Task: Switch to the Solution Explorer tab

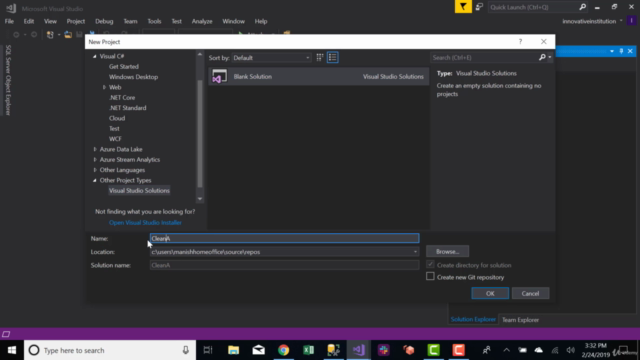Action: tap(473, 319)
